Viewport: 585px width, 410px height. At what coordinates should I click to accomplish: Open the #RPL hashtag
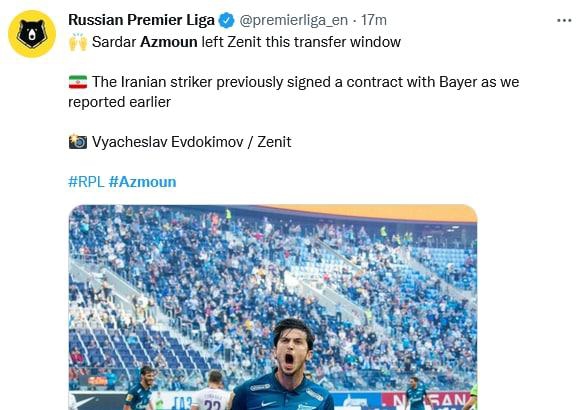point(86,182)
